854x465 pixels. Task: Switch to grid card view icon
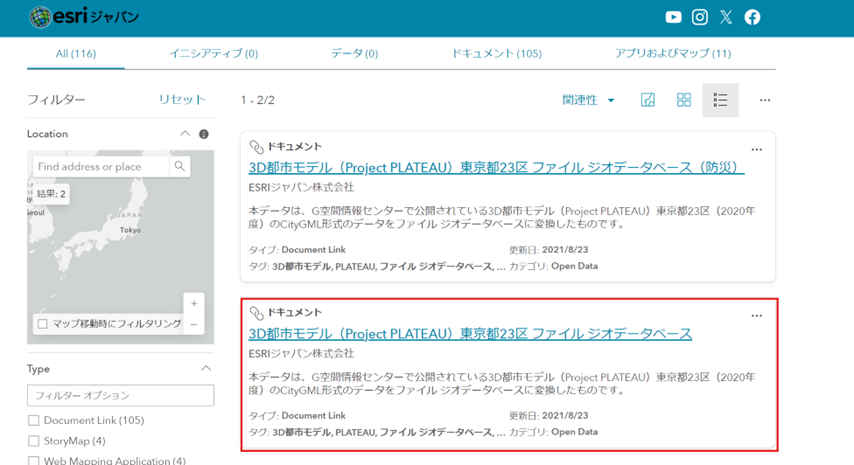pos(684,100)
